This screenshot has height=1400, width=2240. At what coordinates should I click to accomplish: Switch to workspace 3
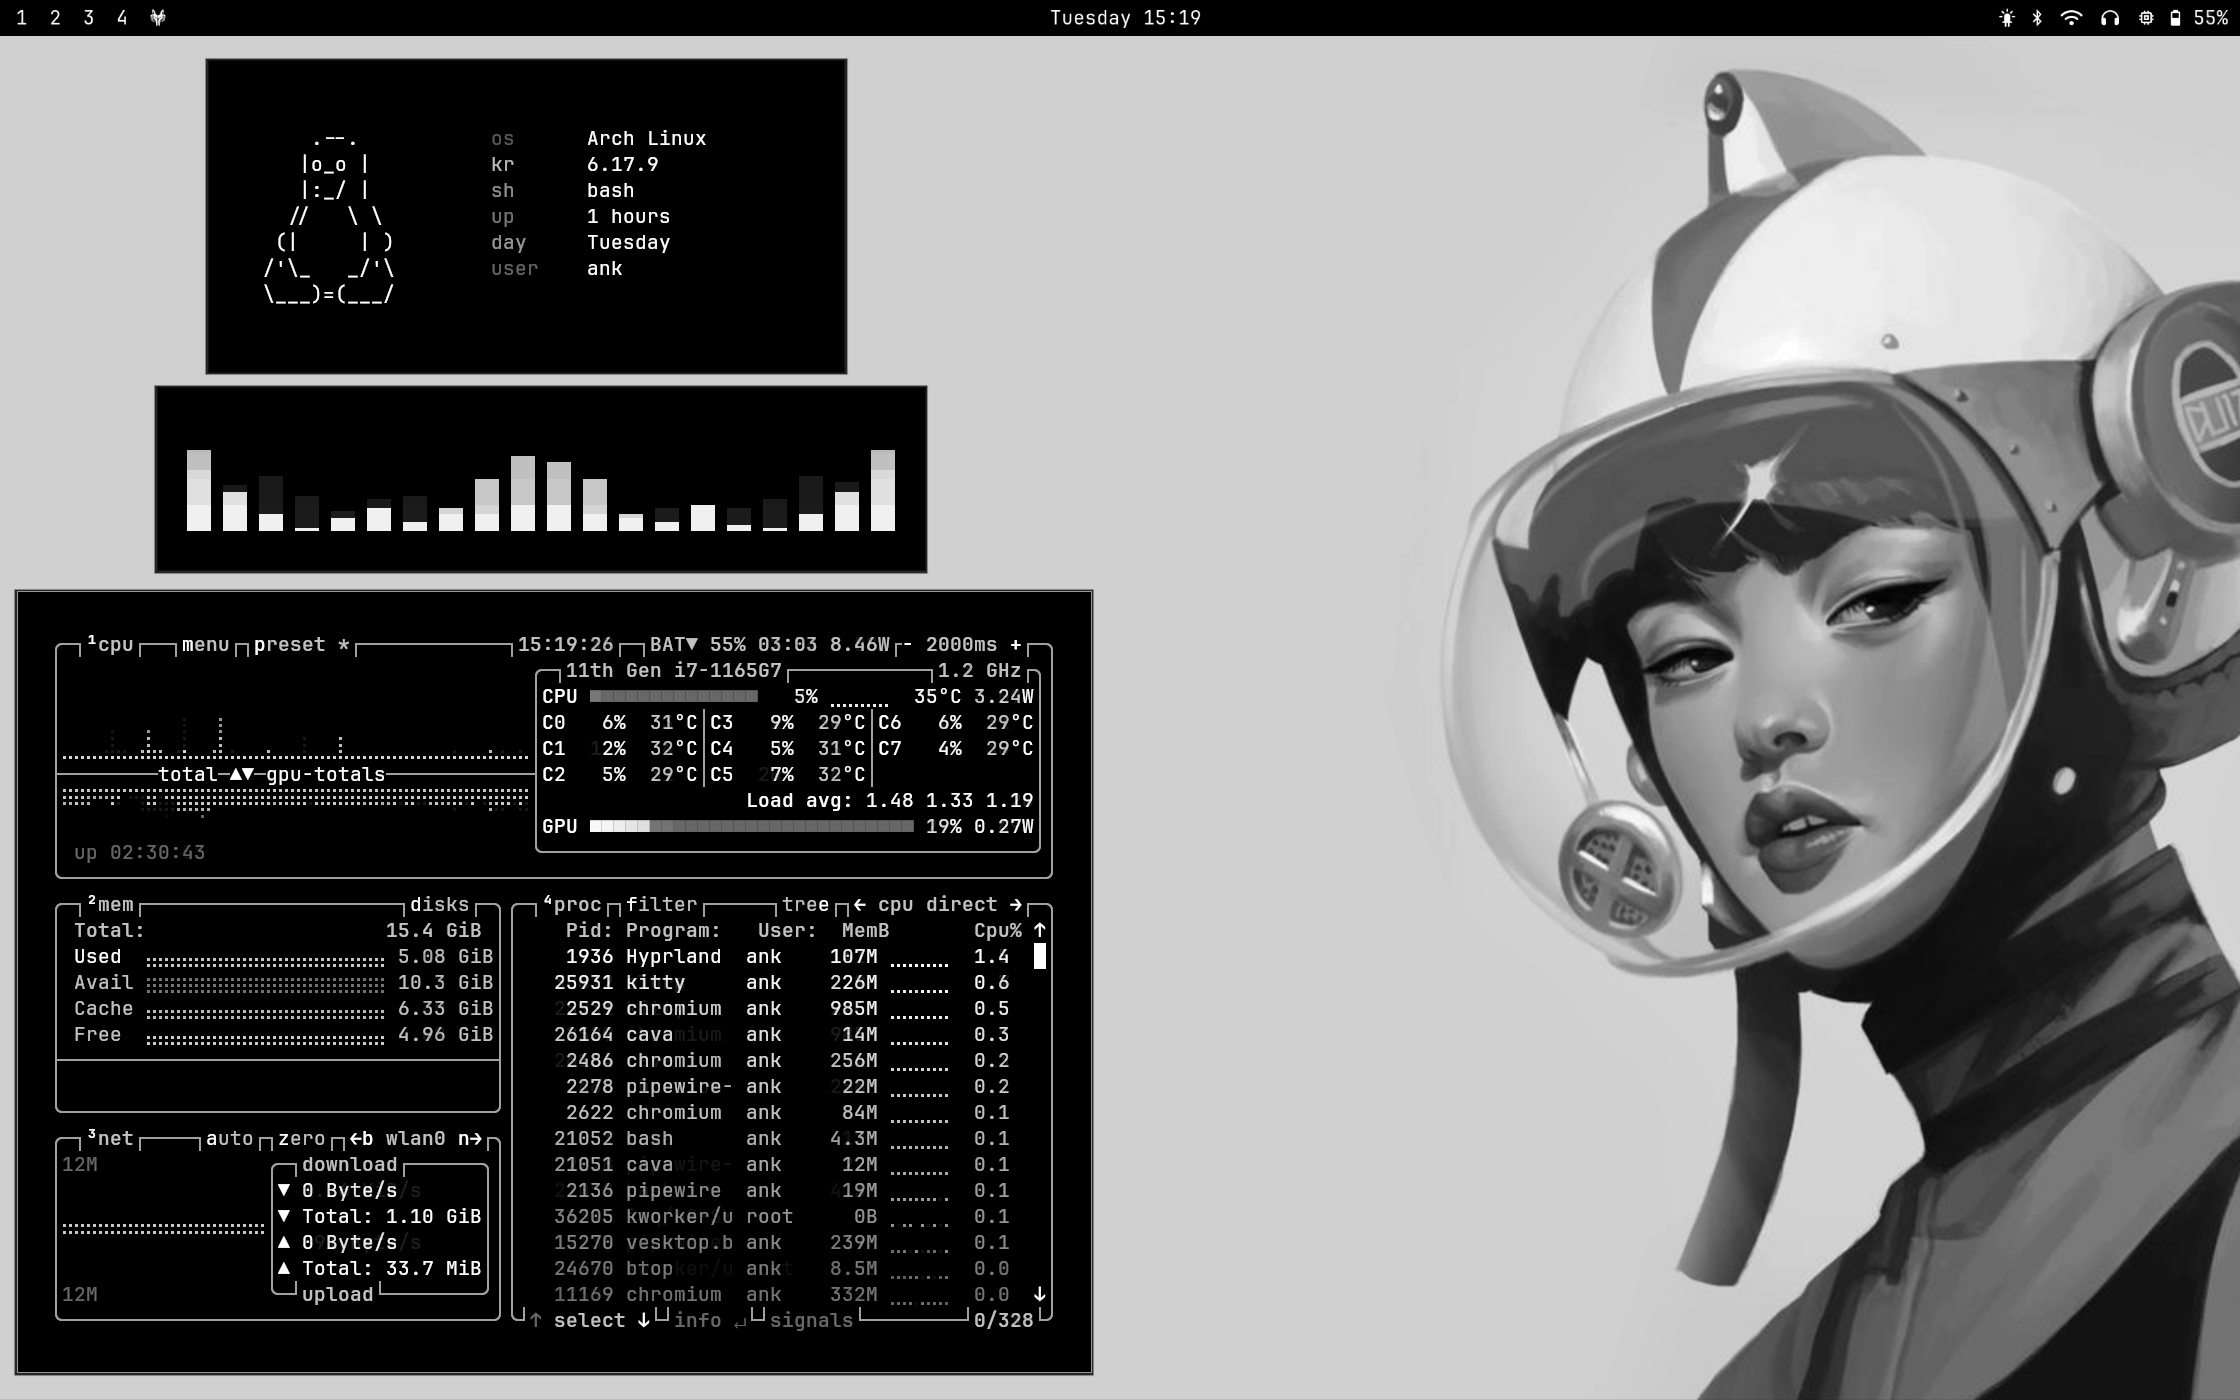pos(89,18)
